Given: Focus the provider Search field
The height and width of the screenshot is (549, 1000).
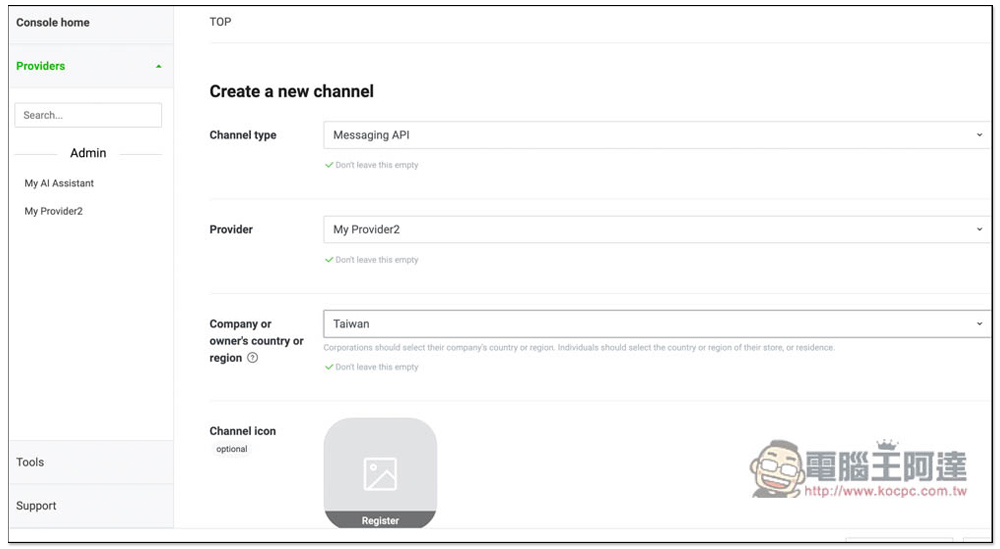Looking at the screenshot, I should (x=88, y=115).
